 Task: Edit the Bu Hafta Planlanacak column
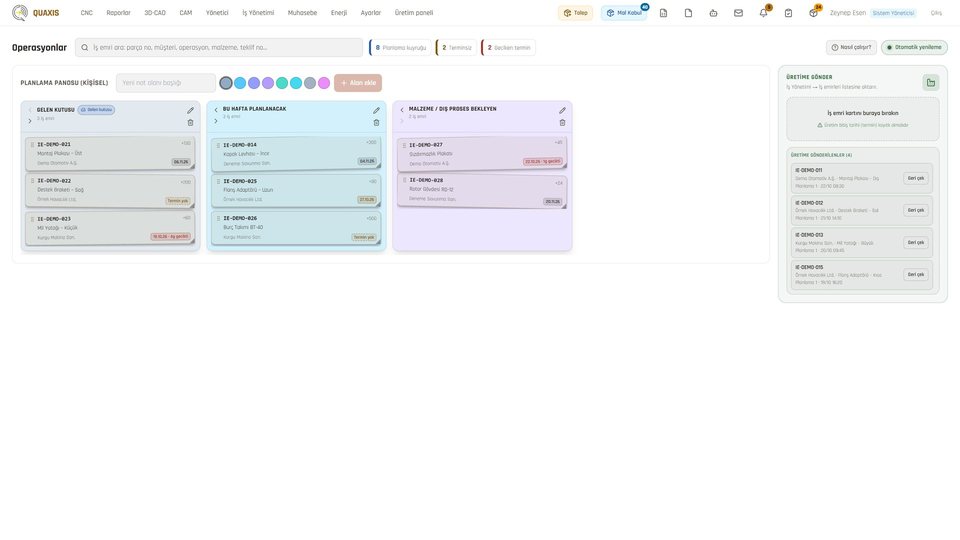377,111
